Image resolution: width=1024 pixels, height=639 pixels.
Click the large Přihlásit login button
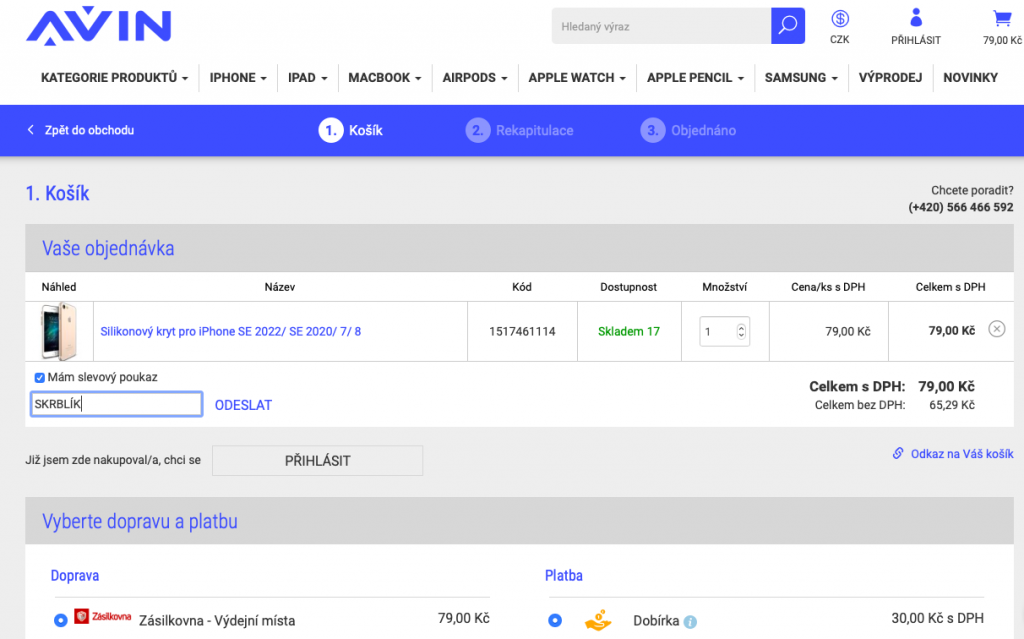coord(317,461)
